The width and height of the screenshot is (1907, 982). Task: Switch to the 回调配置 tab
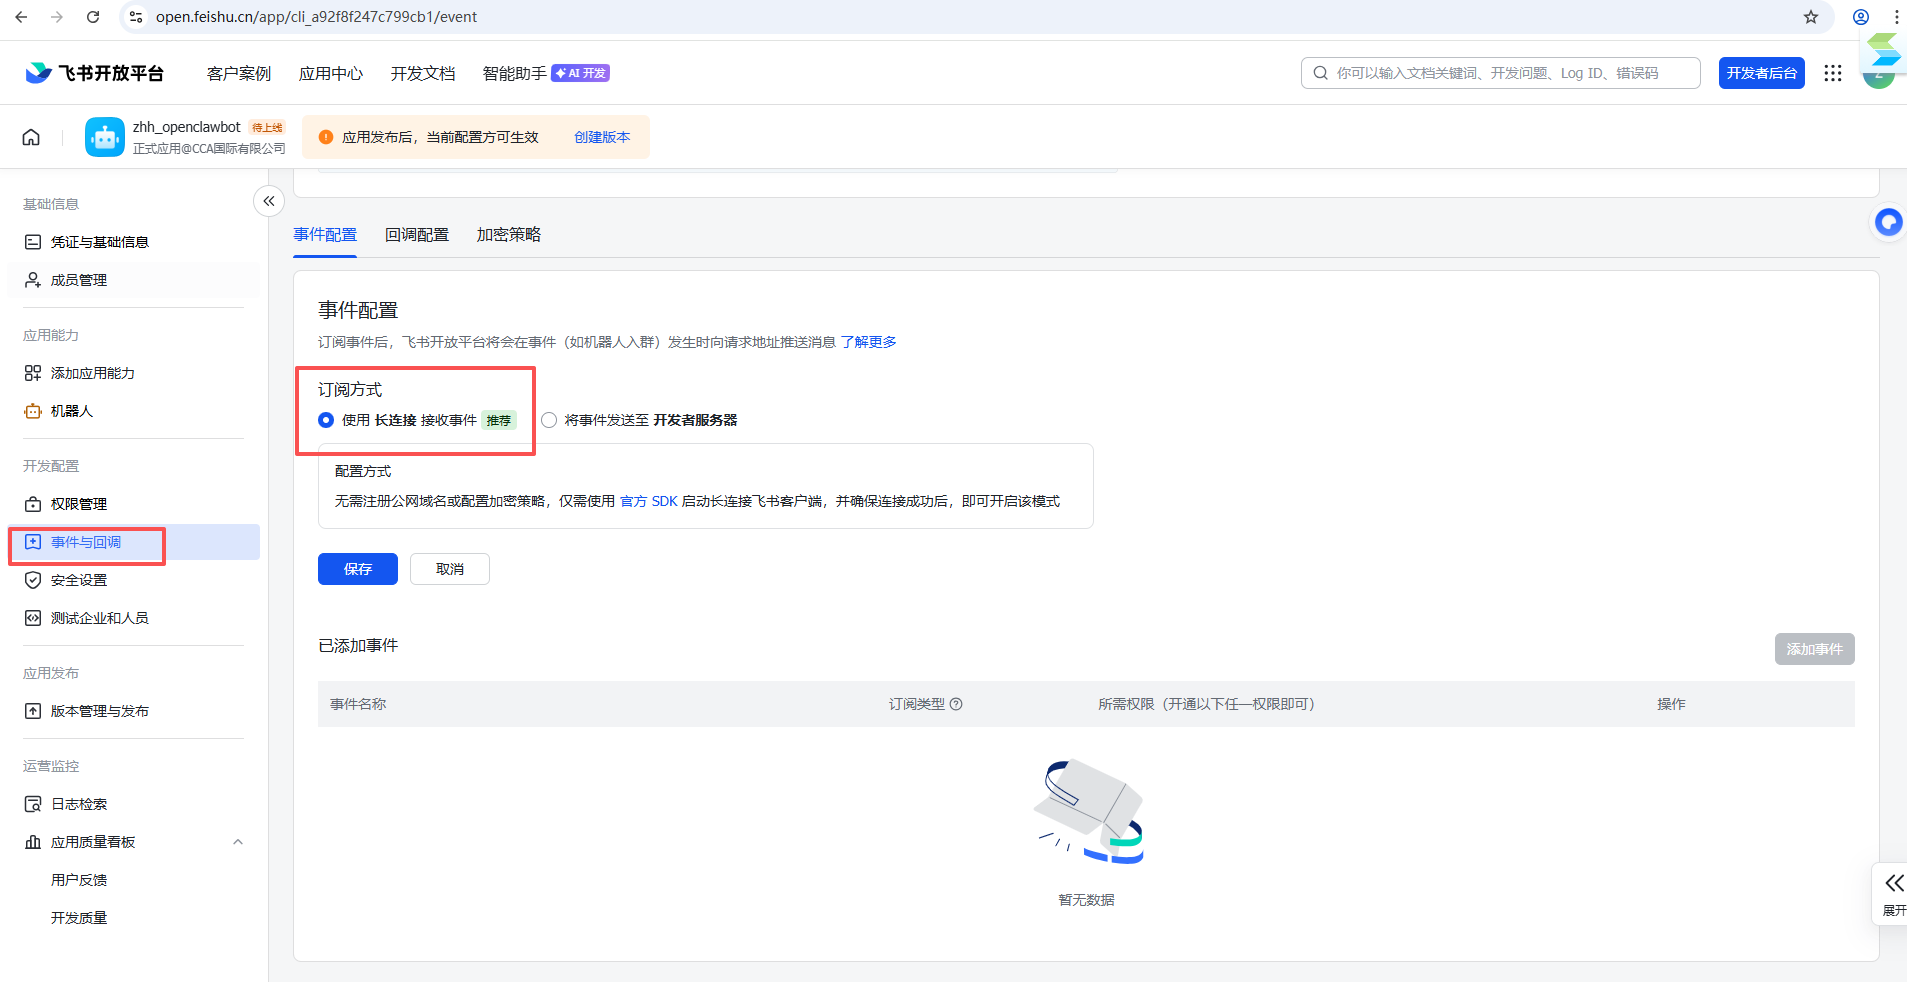pos(417,235)
